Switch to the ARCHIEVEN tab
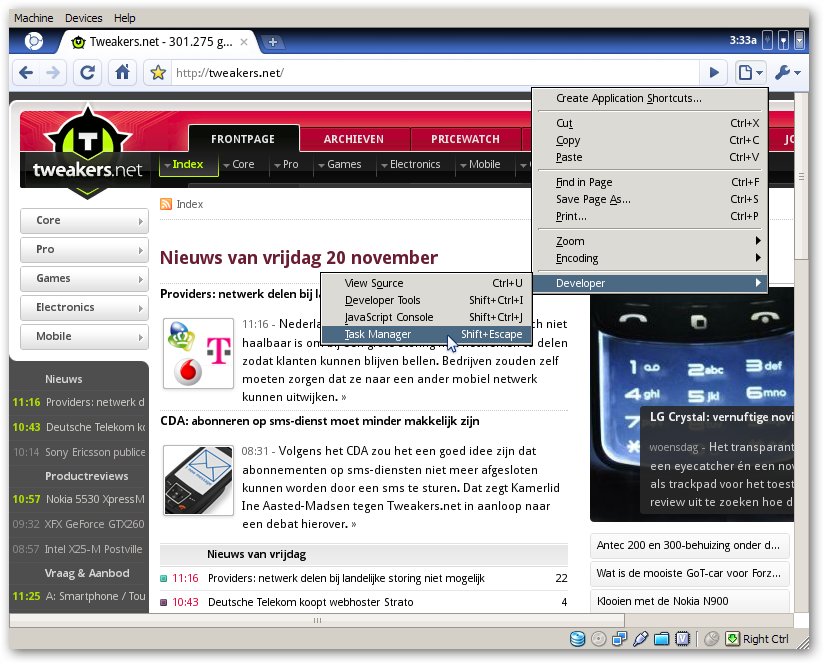 pyautogui.click(x=354, y=139)
